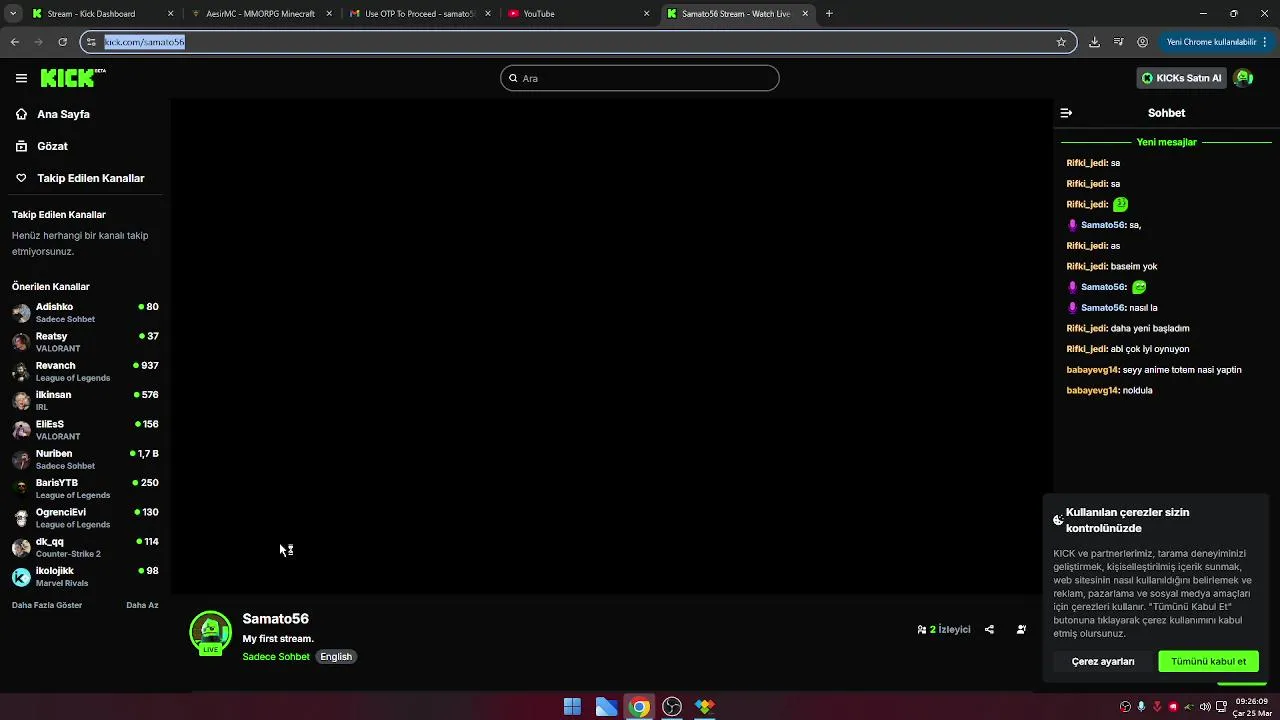Click the Sadece Sohbet category link under Samato56
The height and width of the screenshot is (720, 1280).
(276, 657)
